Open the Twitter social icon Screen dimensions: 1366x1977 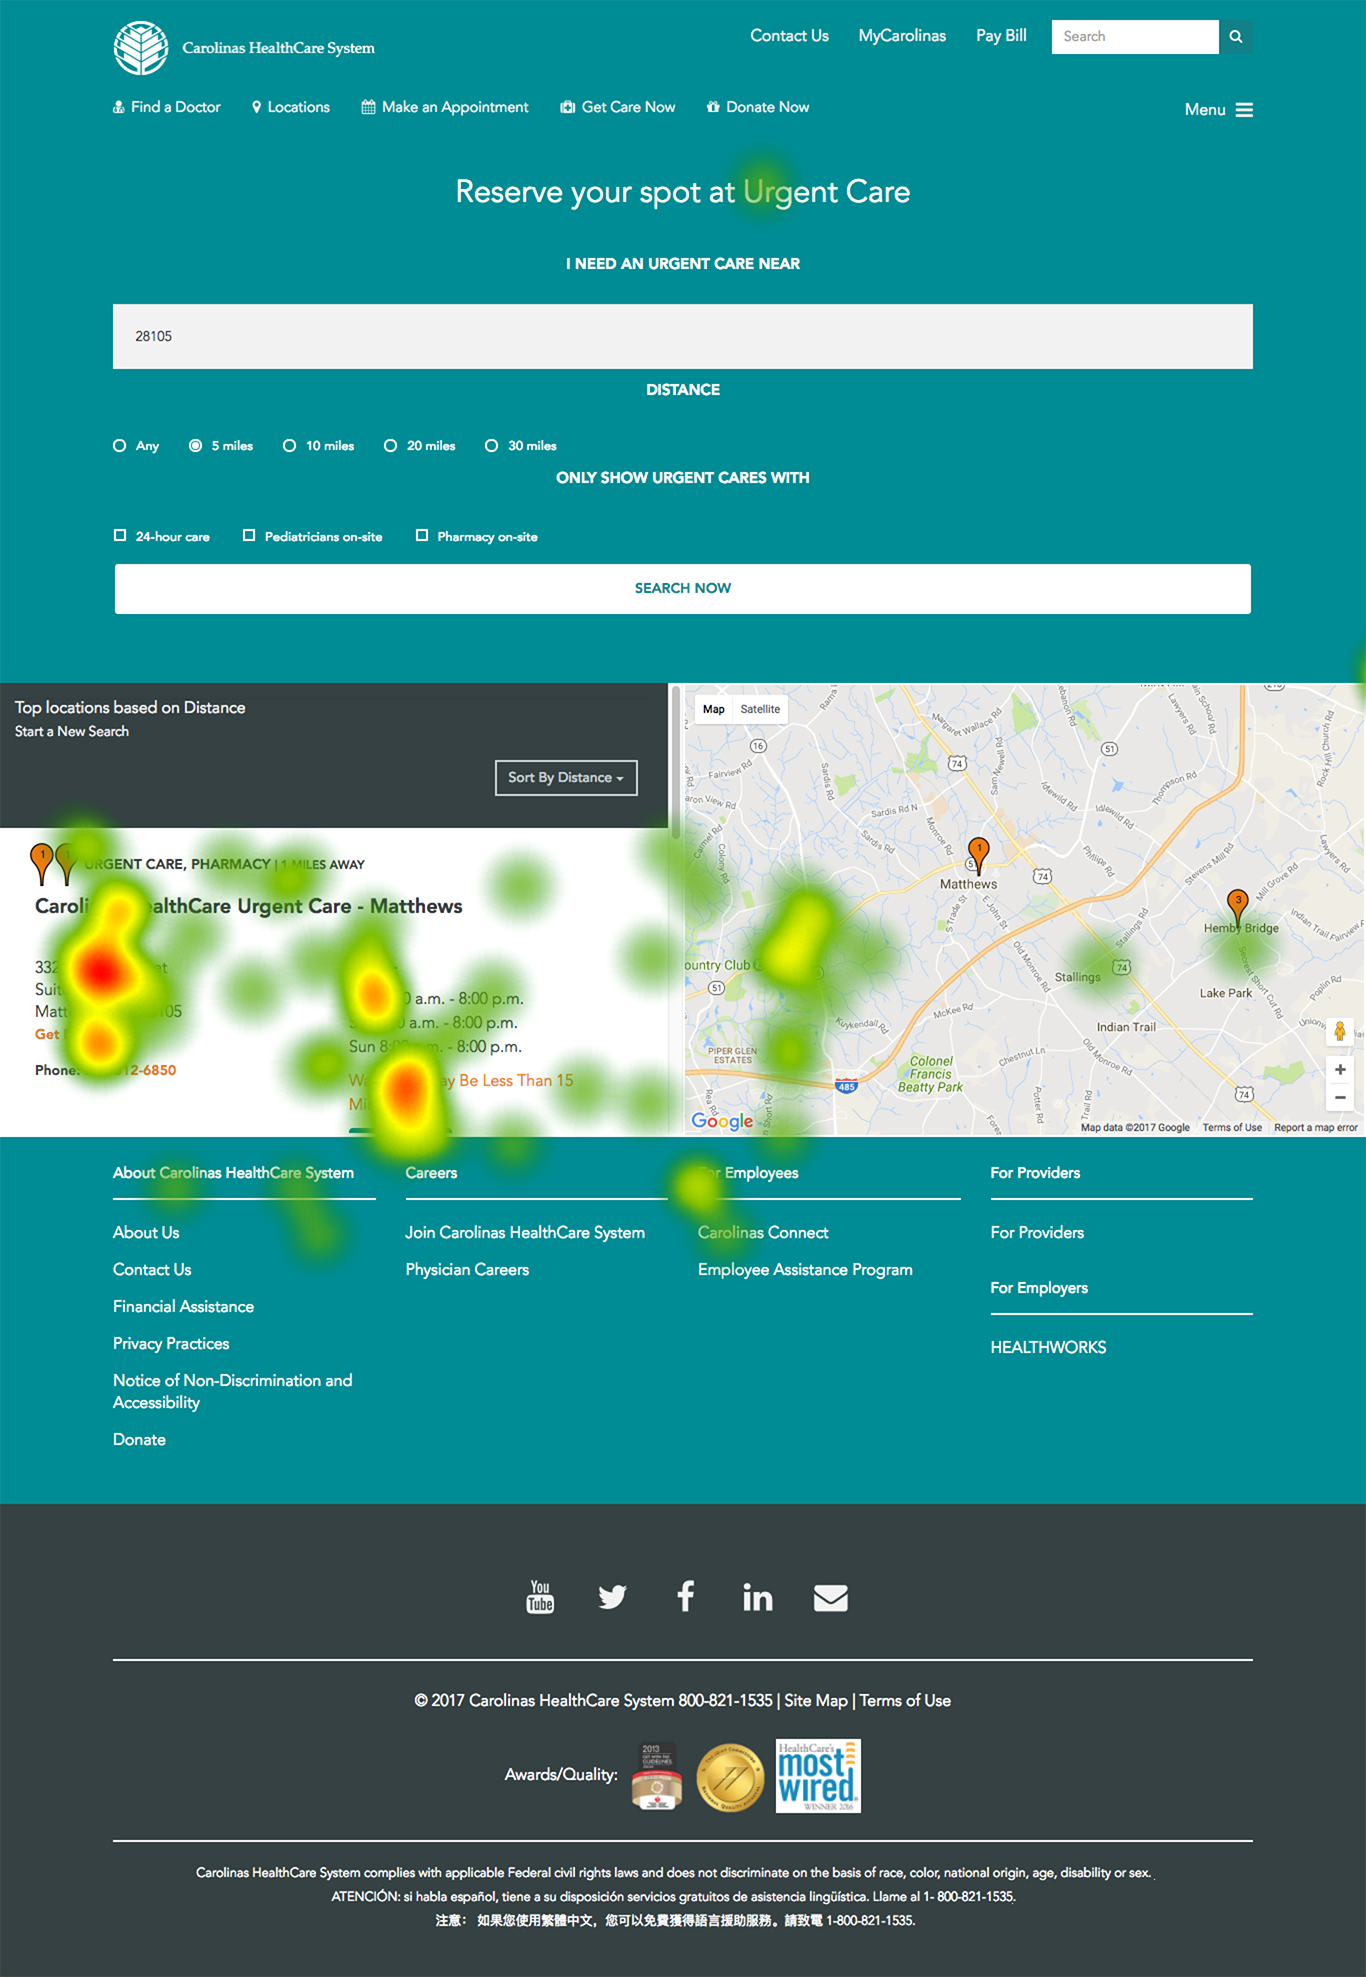(612, 1597)
